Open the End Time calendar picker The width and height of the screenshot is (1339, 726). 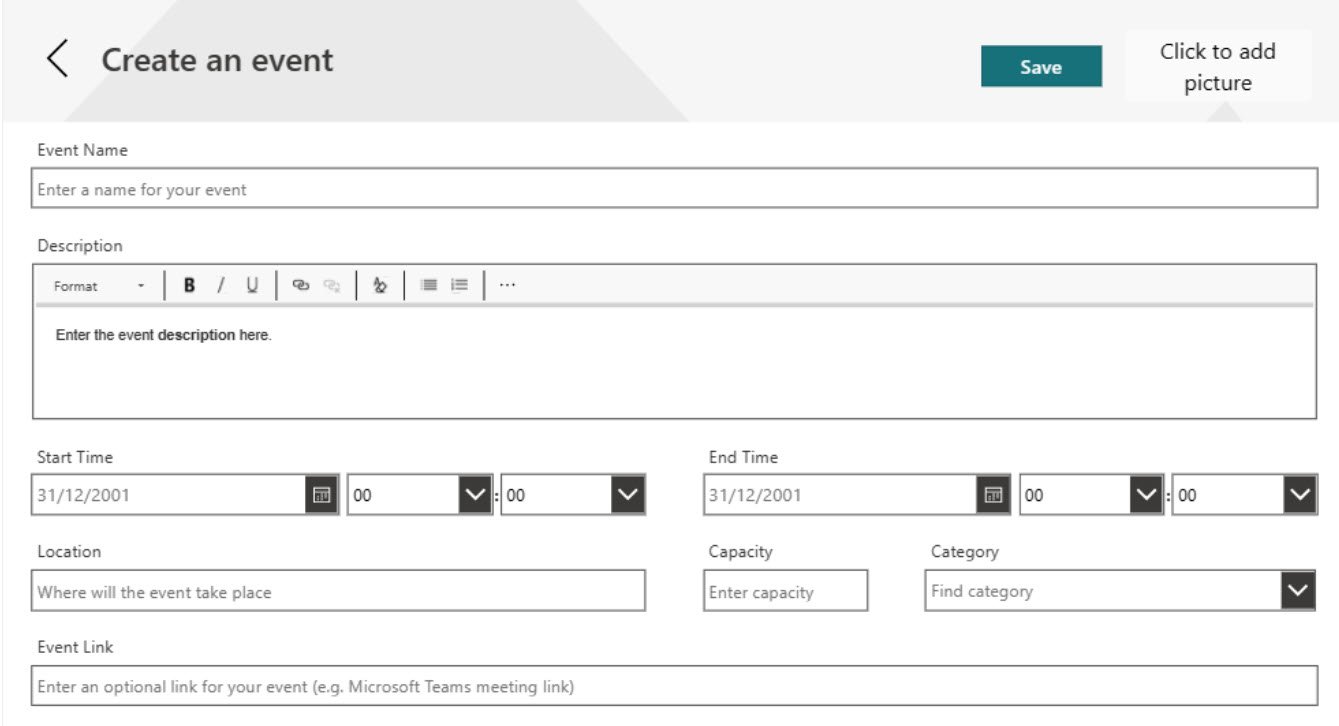click(x=993, y=495)
